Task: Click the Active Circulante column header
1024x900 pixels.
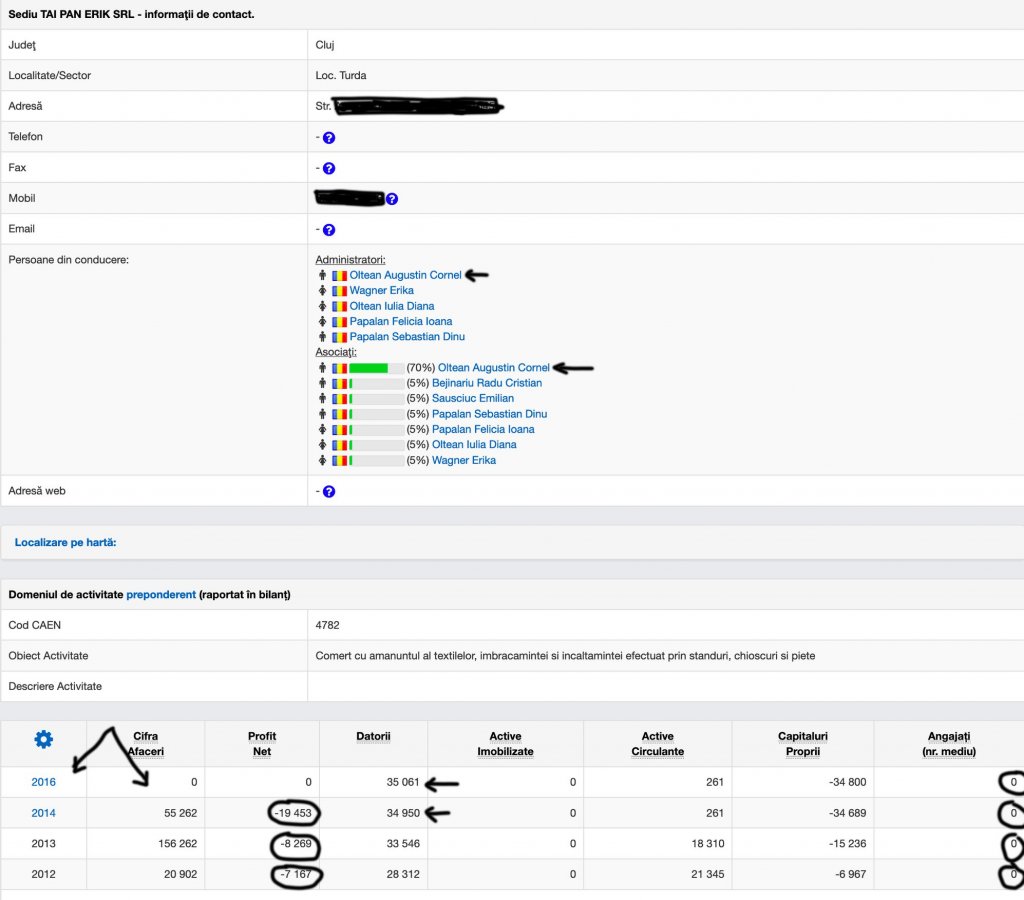Action: tap(658, 744)
